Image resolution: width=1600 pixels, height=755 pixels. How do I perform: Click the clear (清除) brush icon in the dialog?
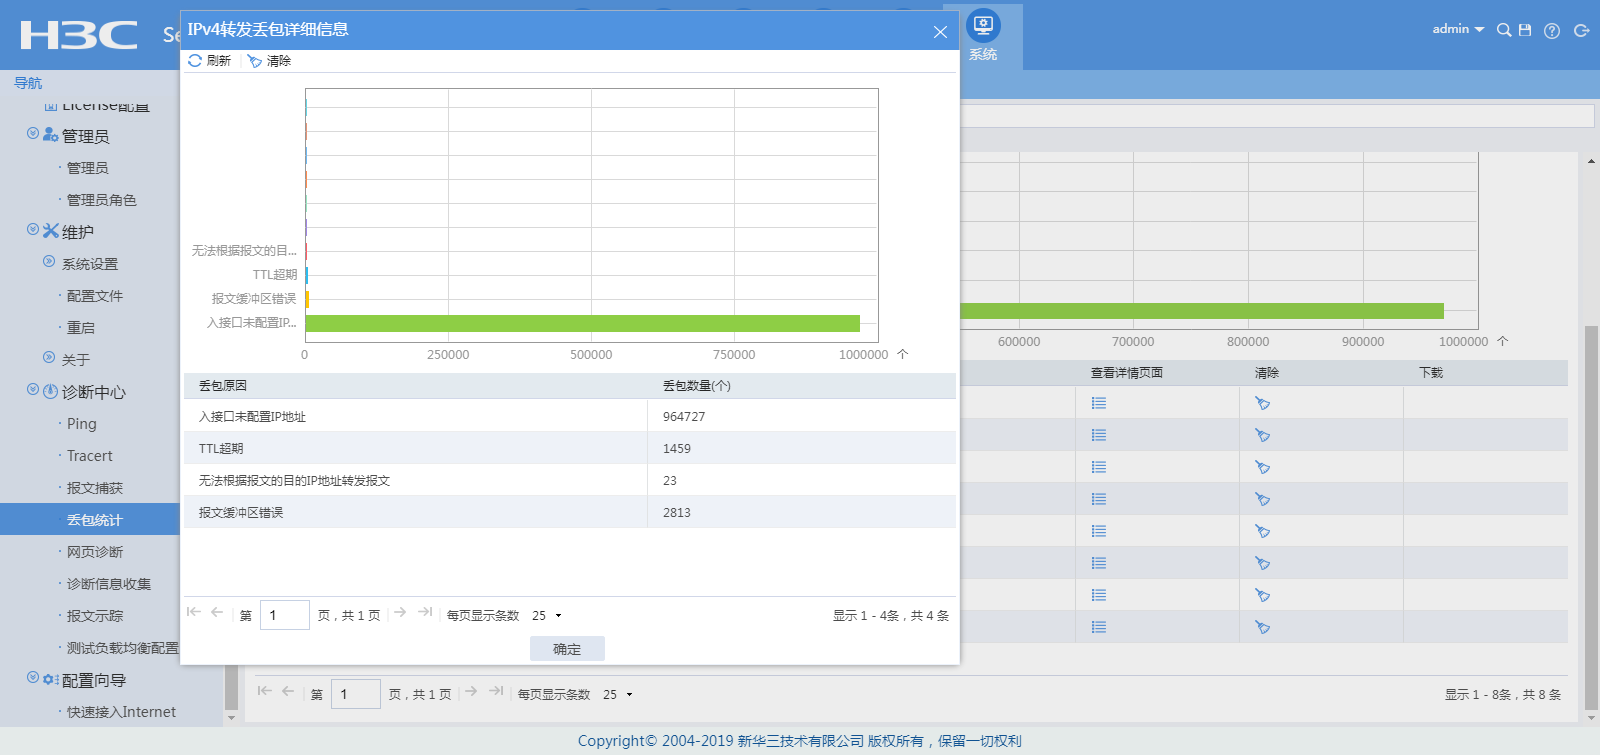[255, 61]
